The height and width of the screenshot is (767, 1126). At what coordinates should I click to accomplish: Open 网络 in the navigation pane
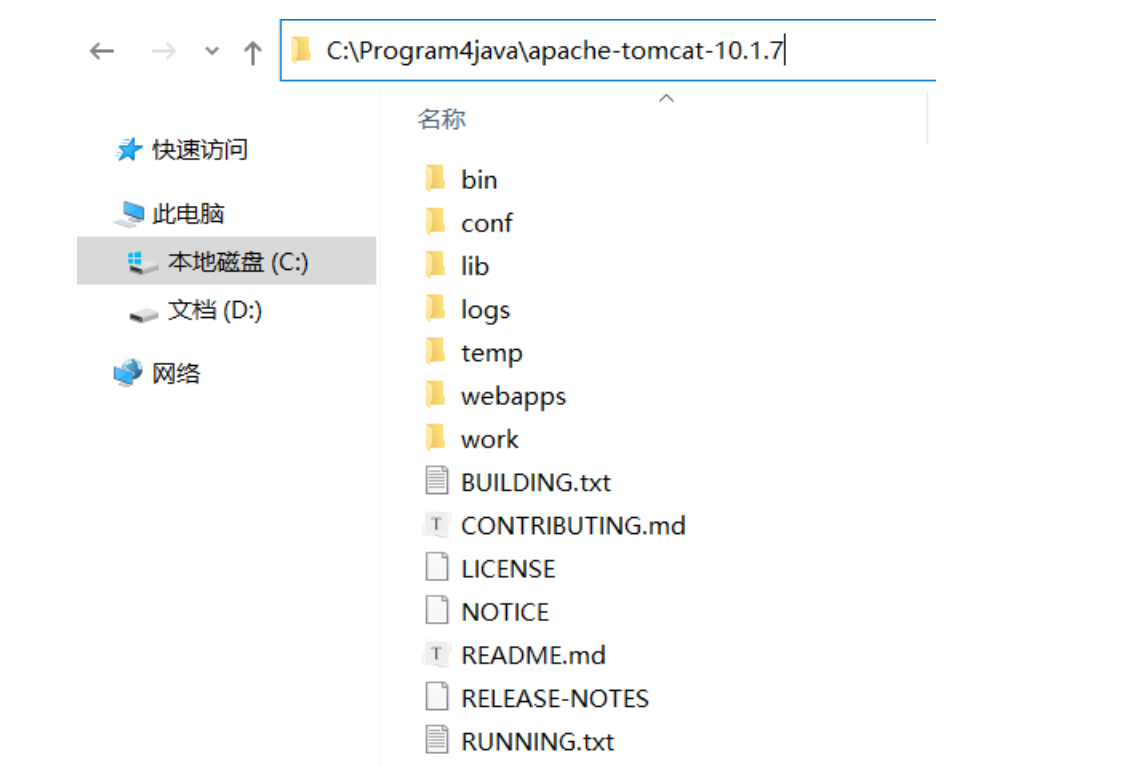176,373
